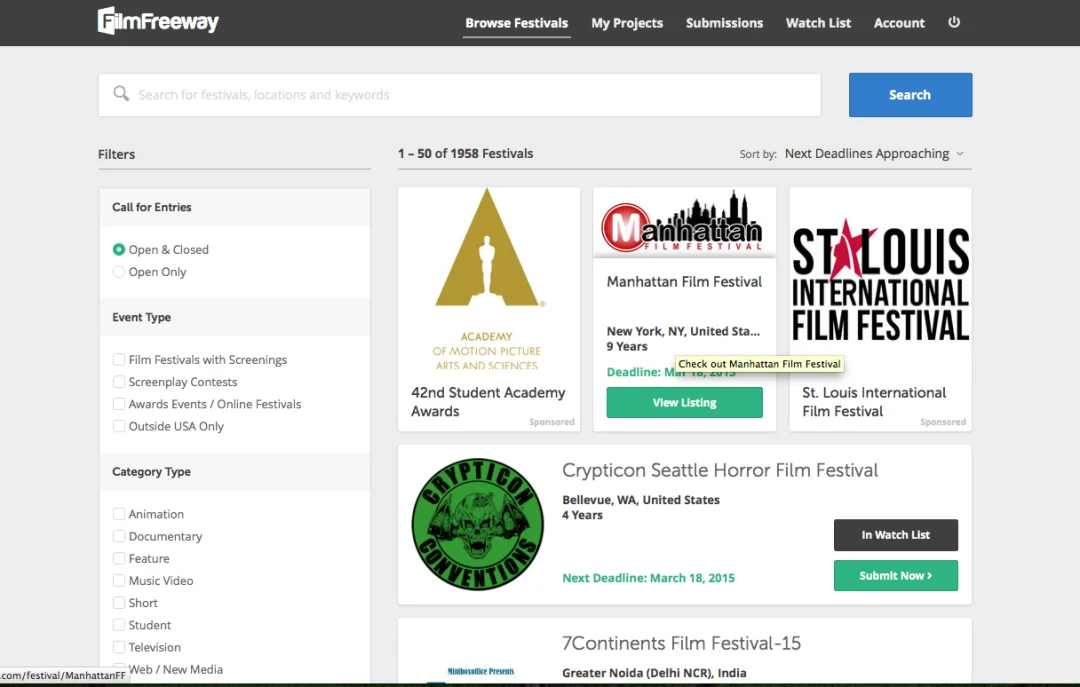Image resolution: width=1080 pixels, height=687 pixels.
Task: Click Bellevue, WA, United States text
Action: [x=641, y=500]
